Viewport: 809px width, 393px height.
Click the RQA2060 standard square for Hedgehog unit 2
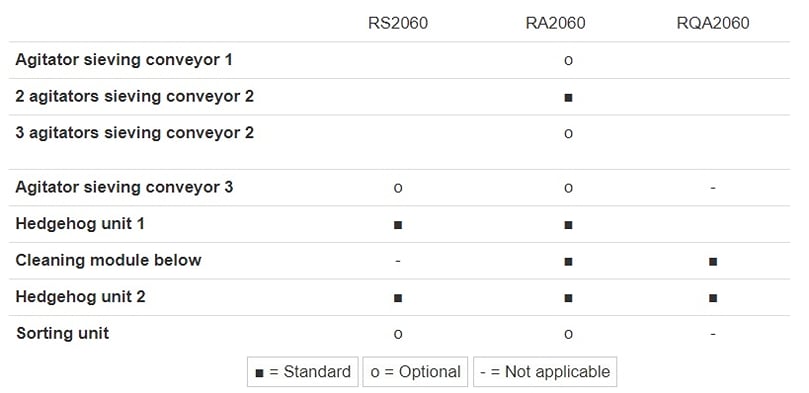tap(713, 298)
